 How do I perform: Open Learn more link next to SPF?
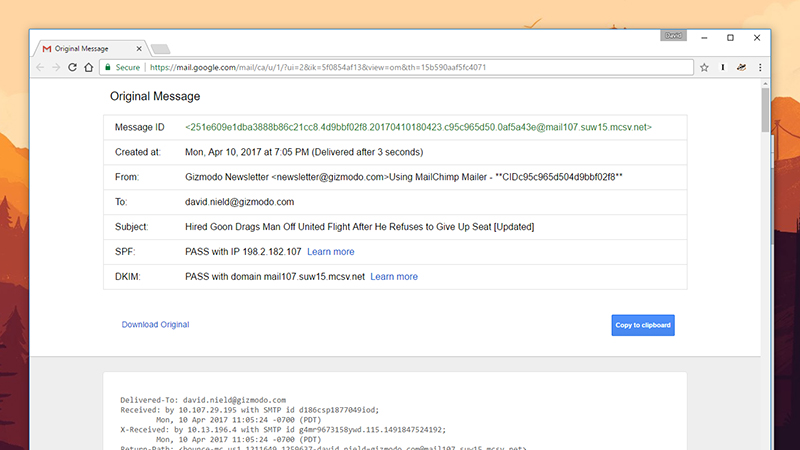coord(331,252)
